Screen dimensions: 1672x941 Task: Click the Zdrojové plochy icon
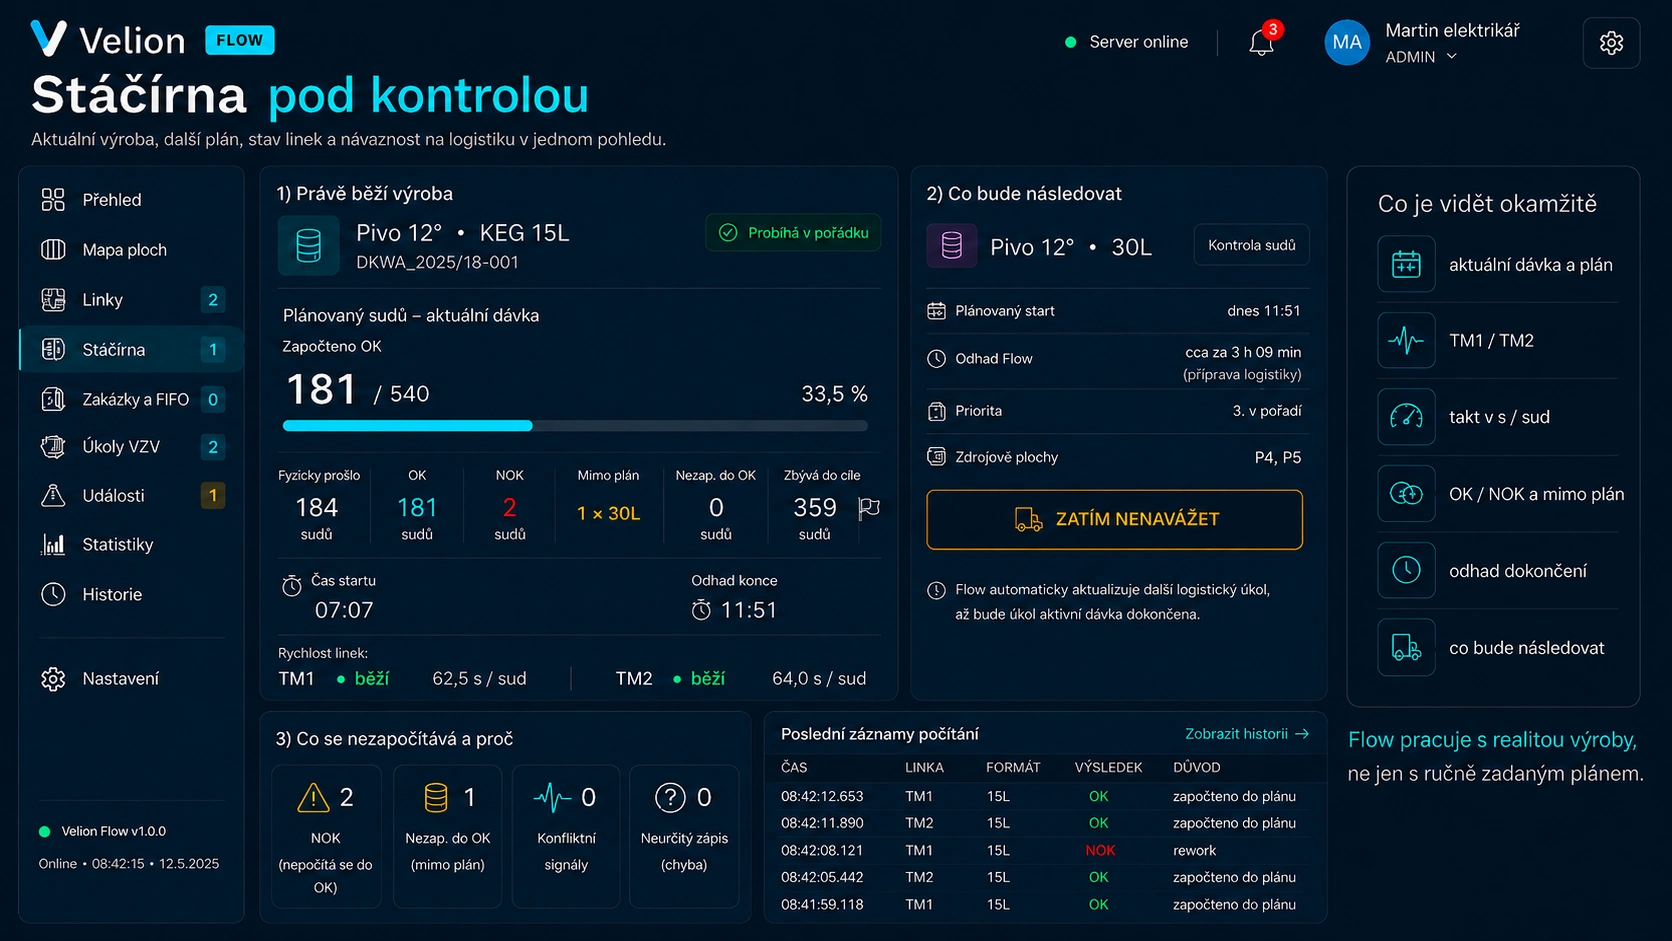[936, 457]
